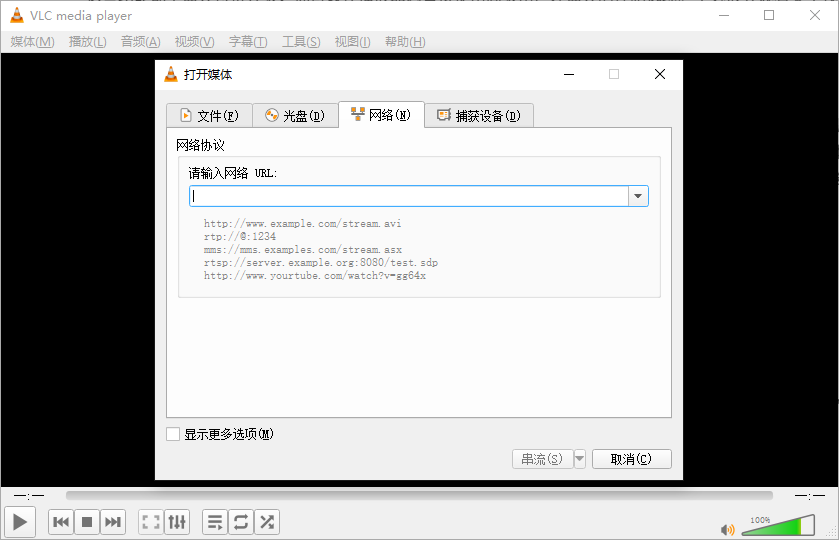Select the 网络(N) tab
839x540 pixels.
382,115
